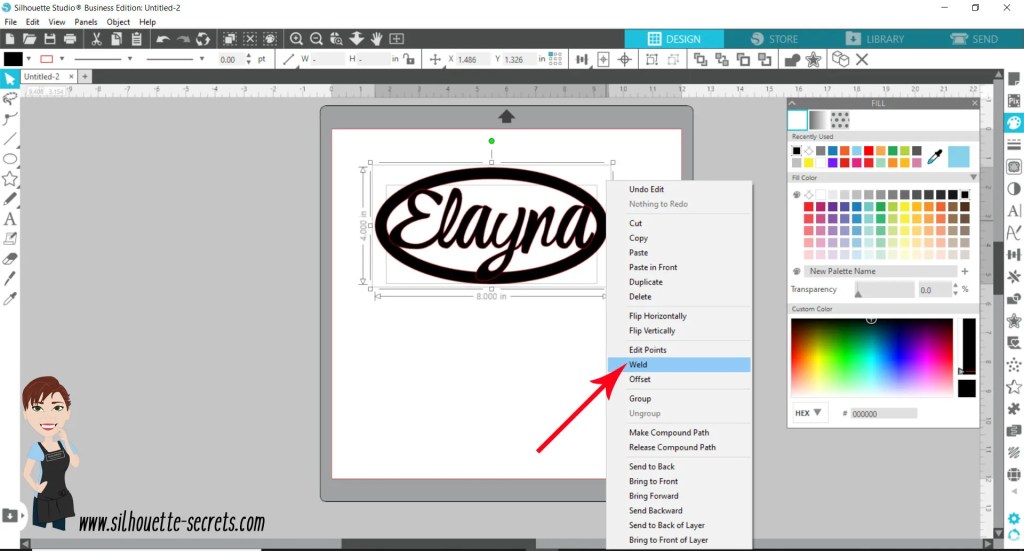
Task: Add new palette with plus button
Action: (965, 271)
